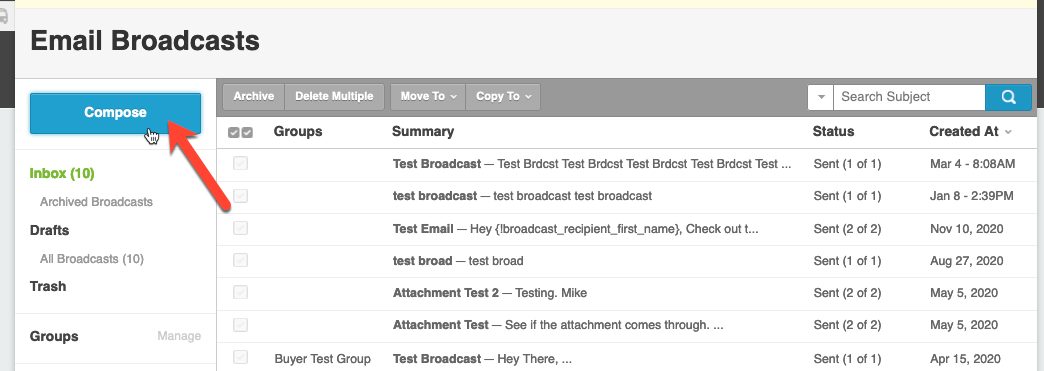This screenshot has height=371, width=1044.
Task: Open the Move To dropdown
Action: tap(428, 97)
